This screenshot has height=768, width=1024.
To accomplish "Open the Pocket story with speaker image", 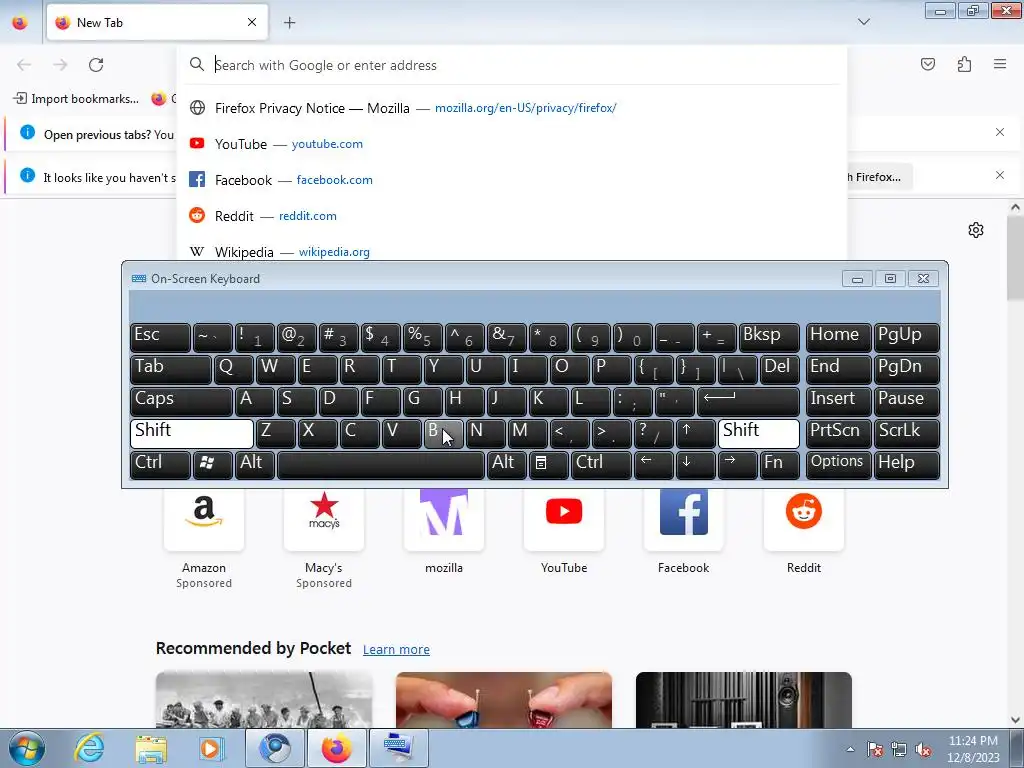I will pyautogui.click(x=744, y=699).
